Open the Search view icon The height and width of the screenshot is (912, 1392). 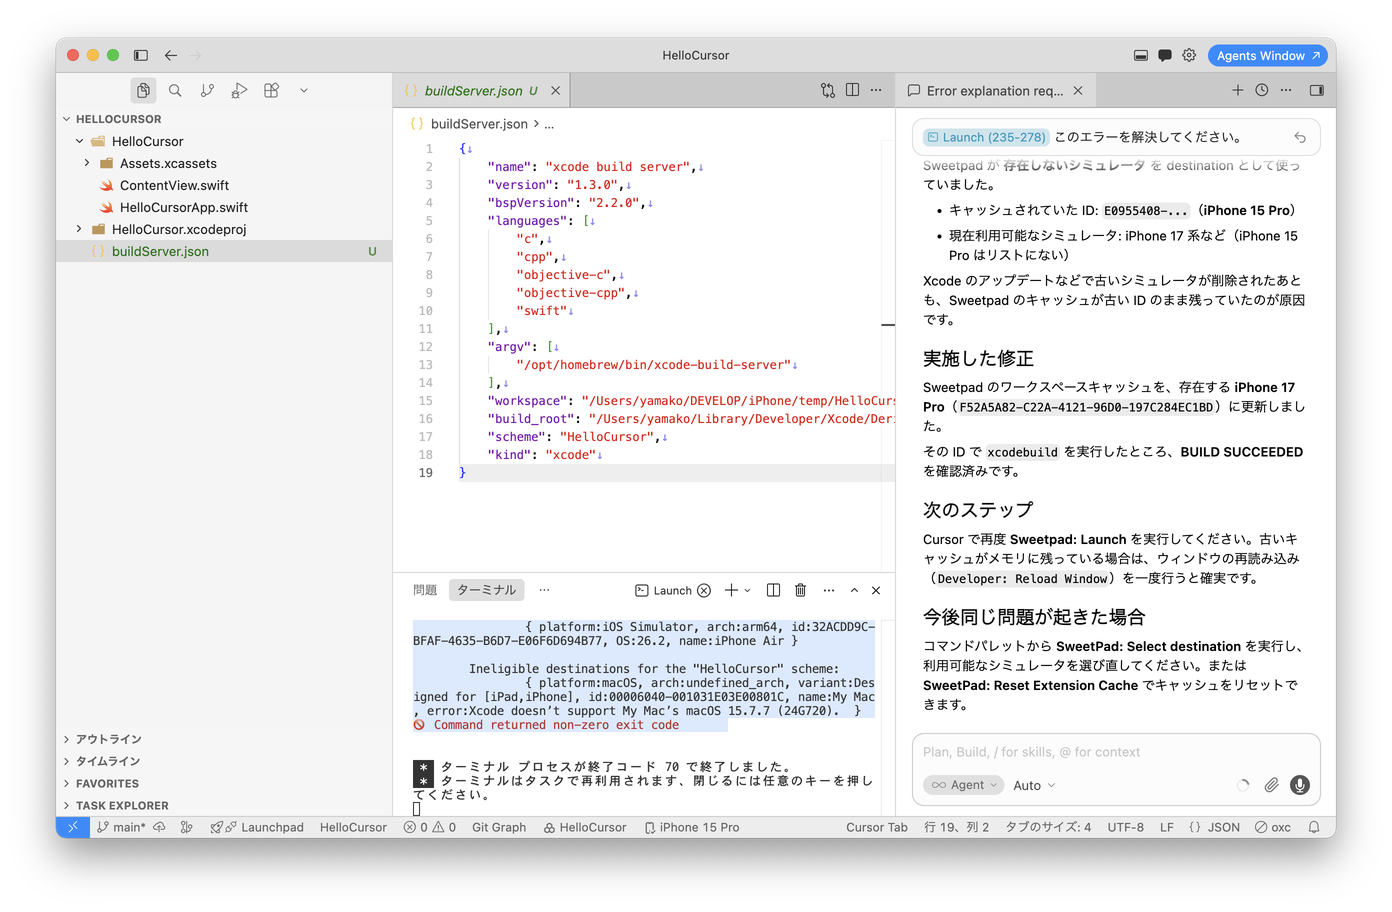point(175,90)
